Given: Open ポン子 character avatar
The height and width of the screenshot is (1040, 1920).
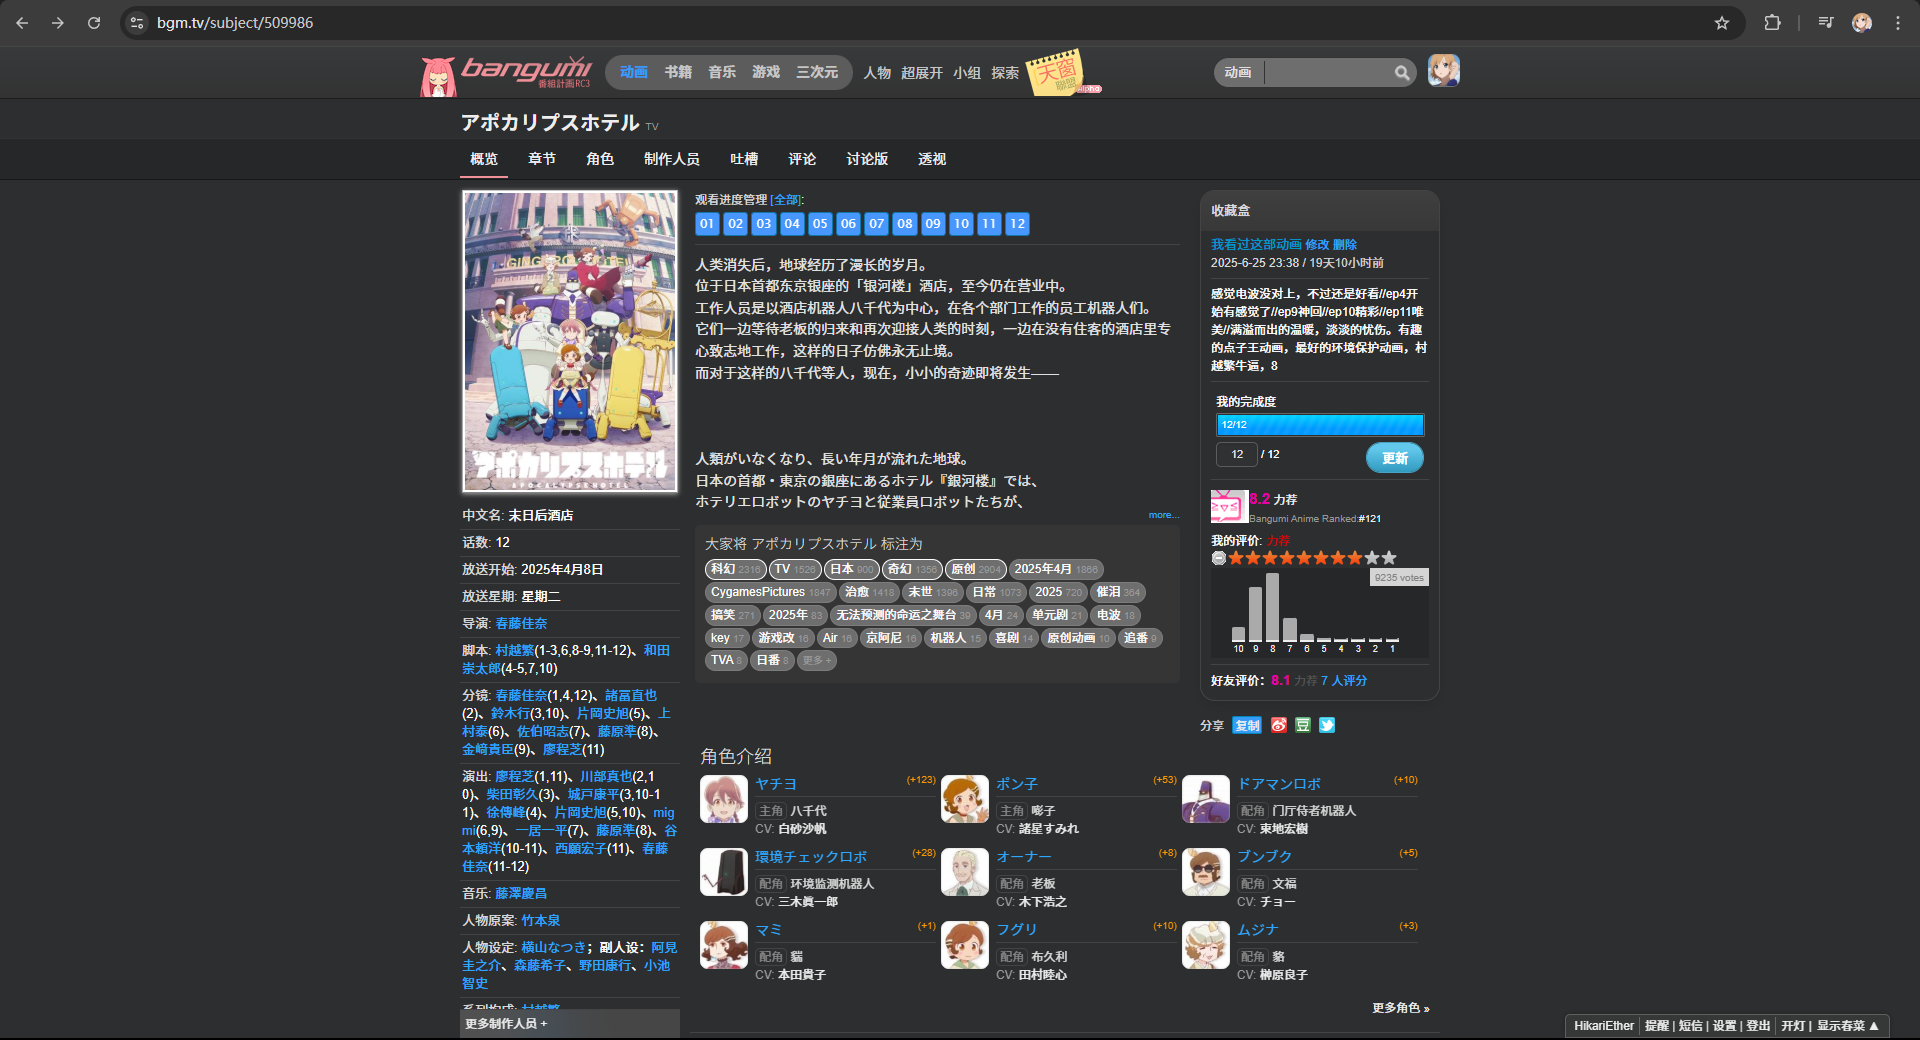Looking at the screenshot, I should (965, 799).
